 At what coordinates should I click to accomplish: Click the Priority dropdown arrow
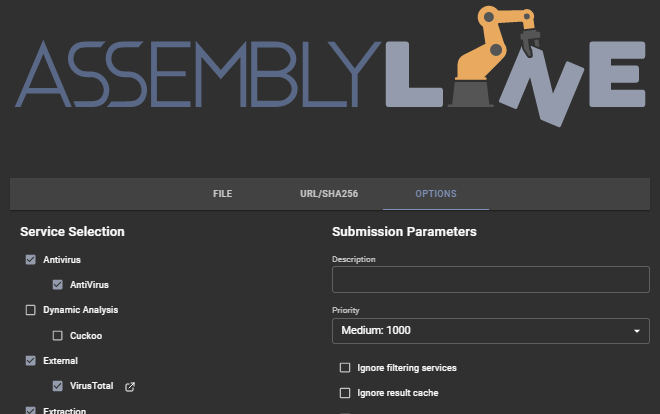pyautogui.click(x=637, y=331)
